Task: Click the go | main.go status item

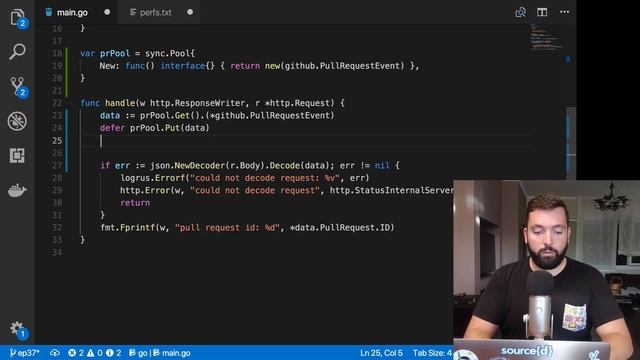Action: pyautogui.click(x=160, y=353)
